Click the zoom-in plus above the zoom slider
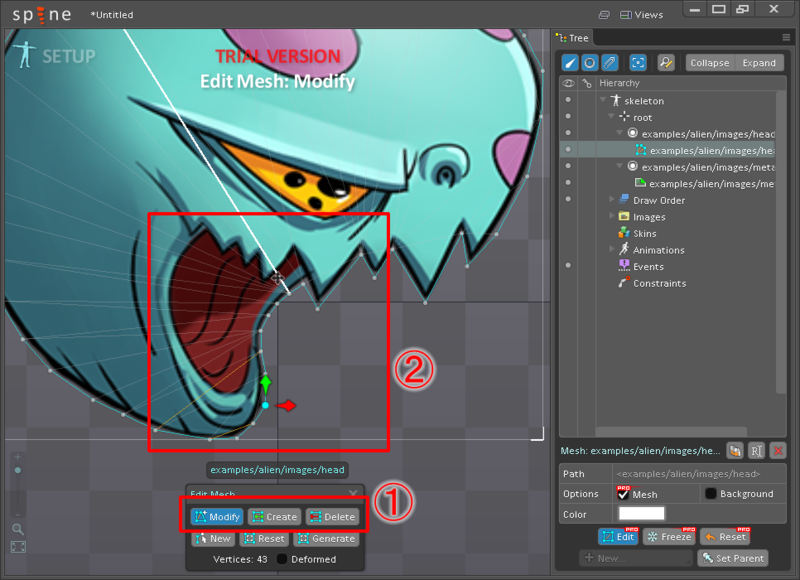800x580 pixels. (x=18, y=457)
